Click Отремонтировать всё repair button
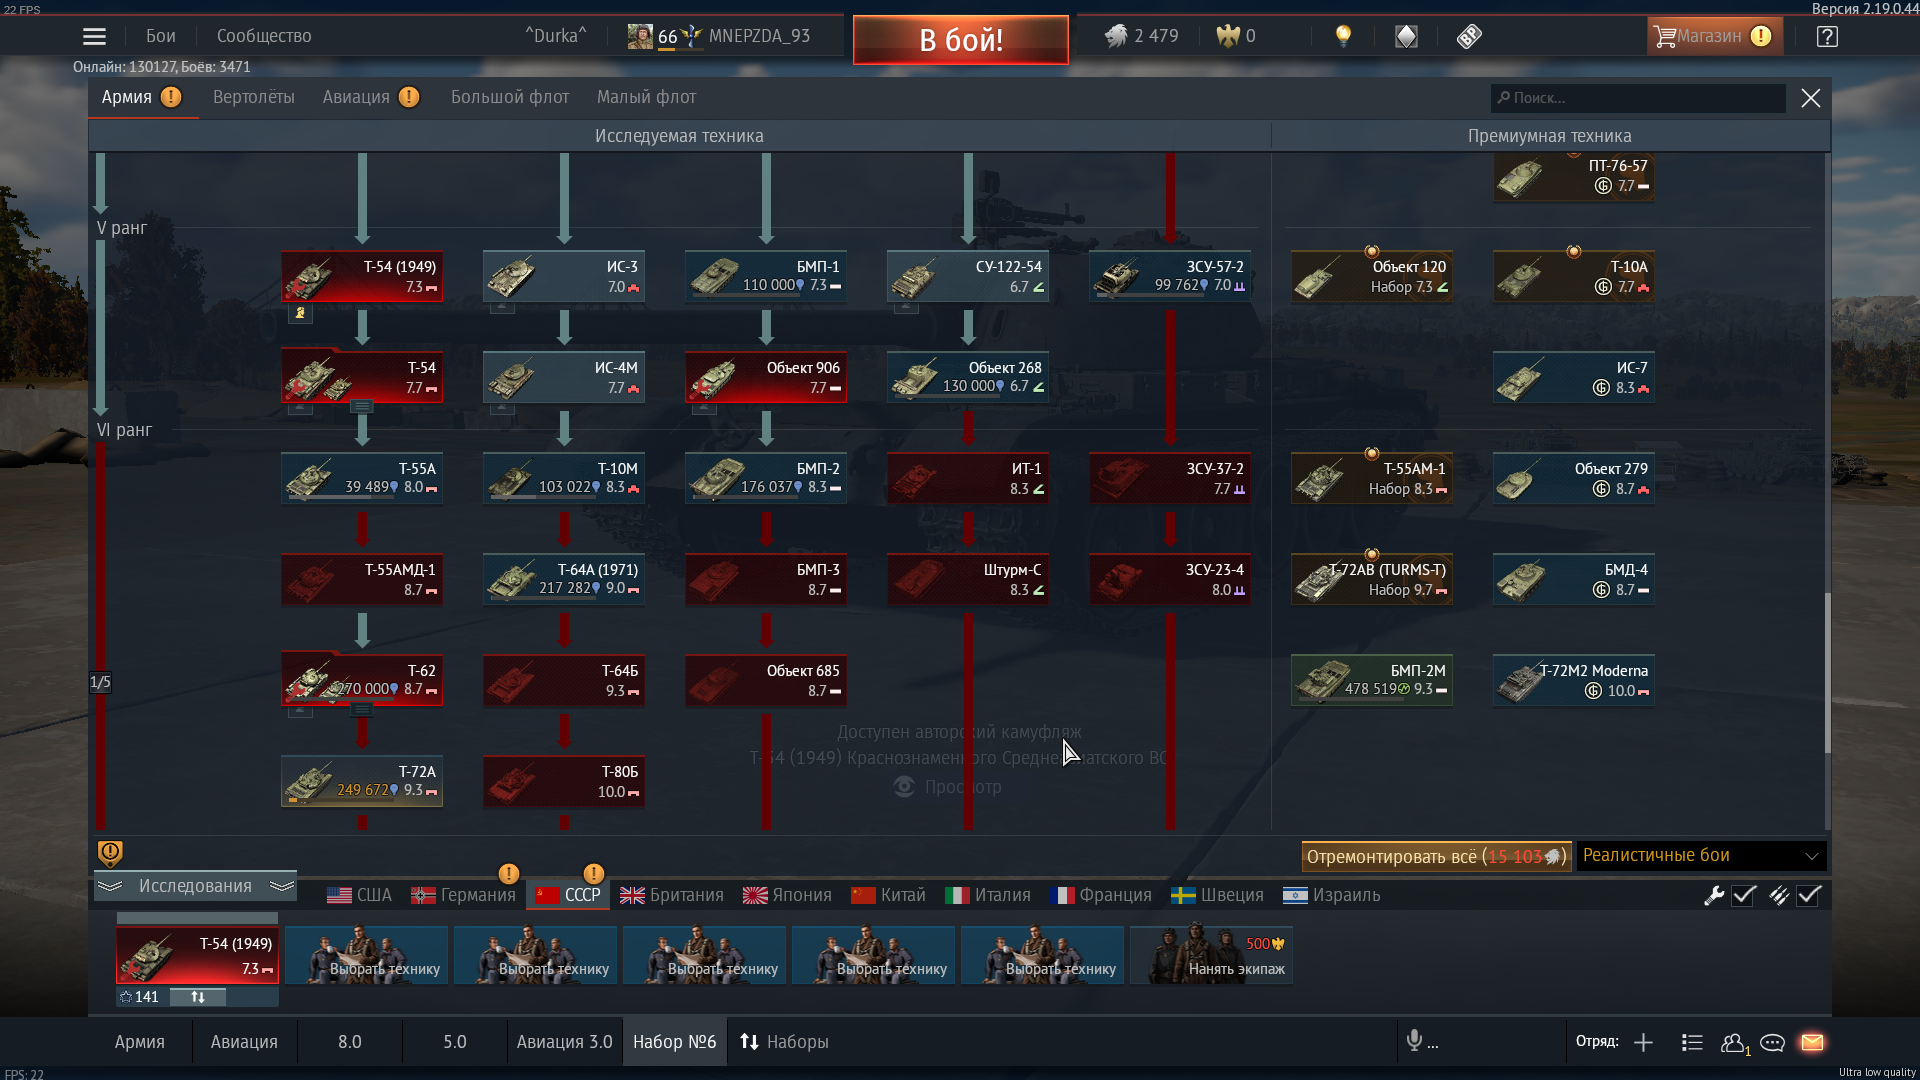The width and height of the screenshot is (1920, 1080). 1436,856
